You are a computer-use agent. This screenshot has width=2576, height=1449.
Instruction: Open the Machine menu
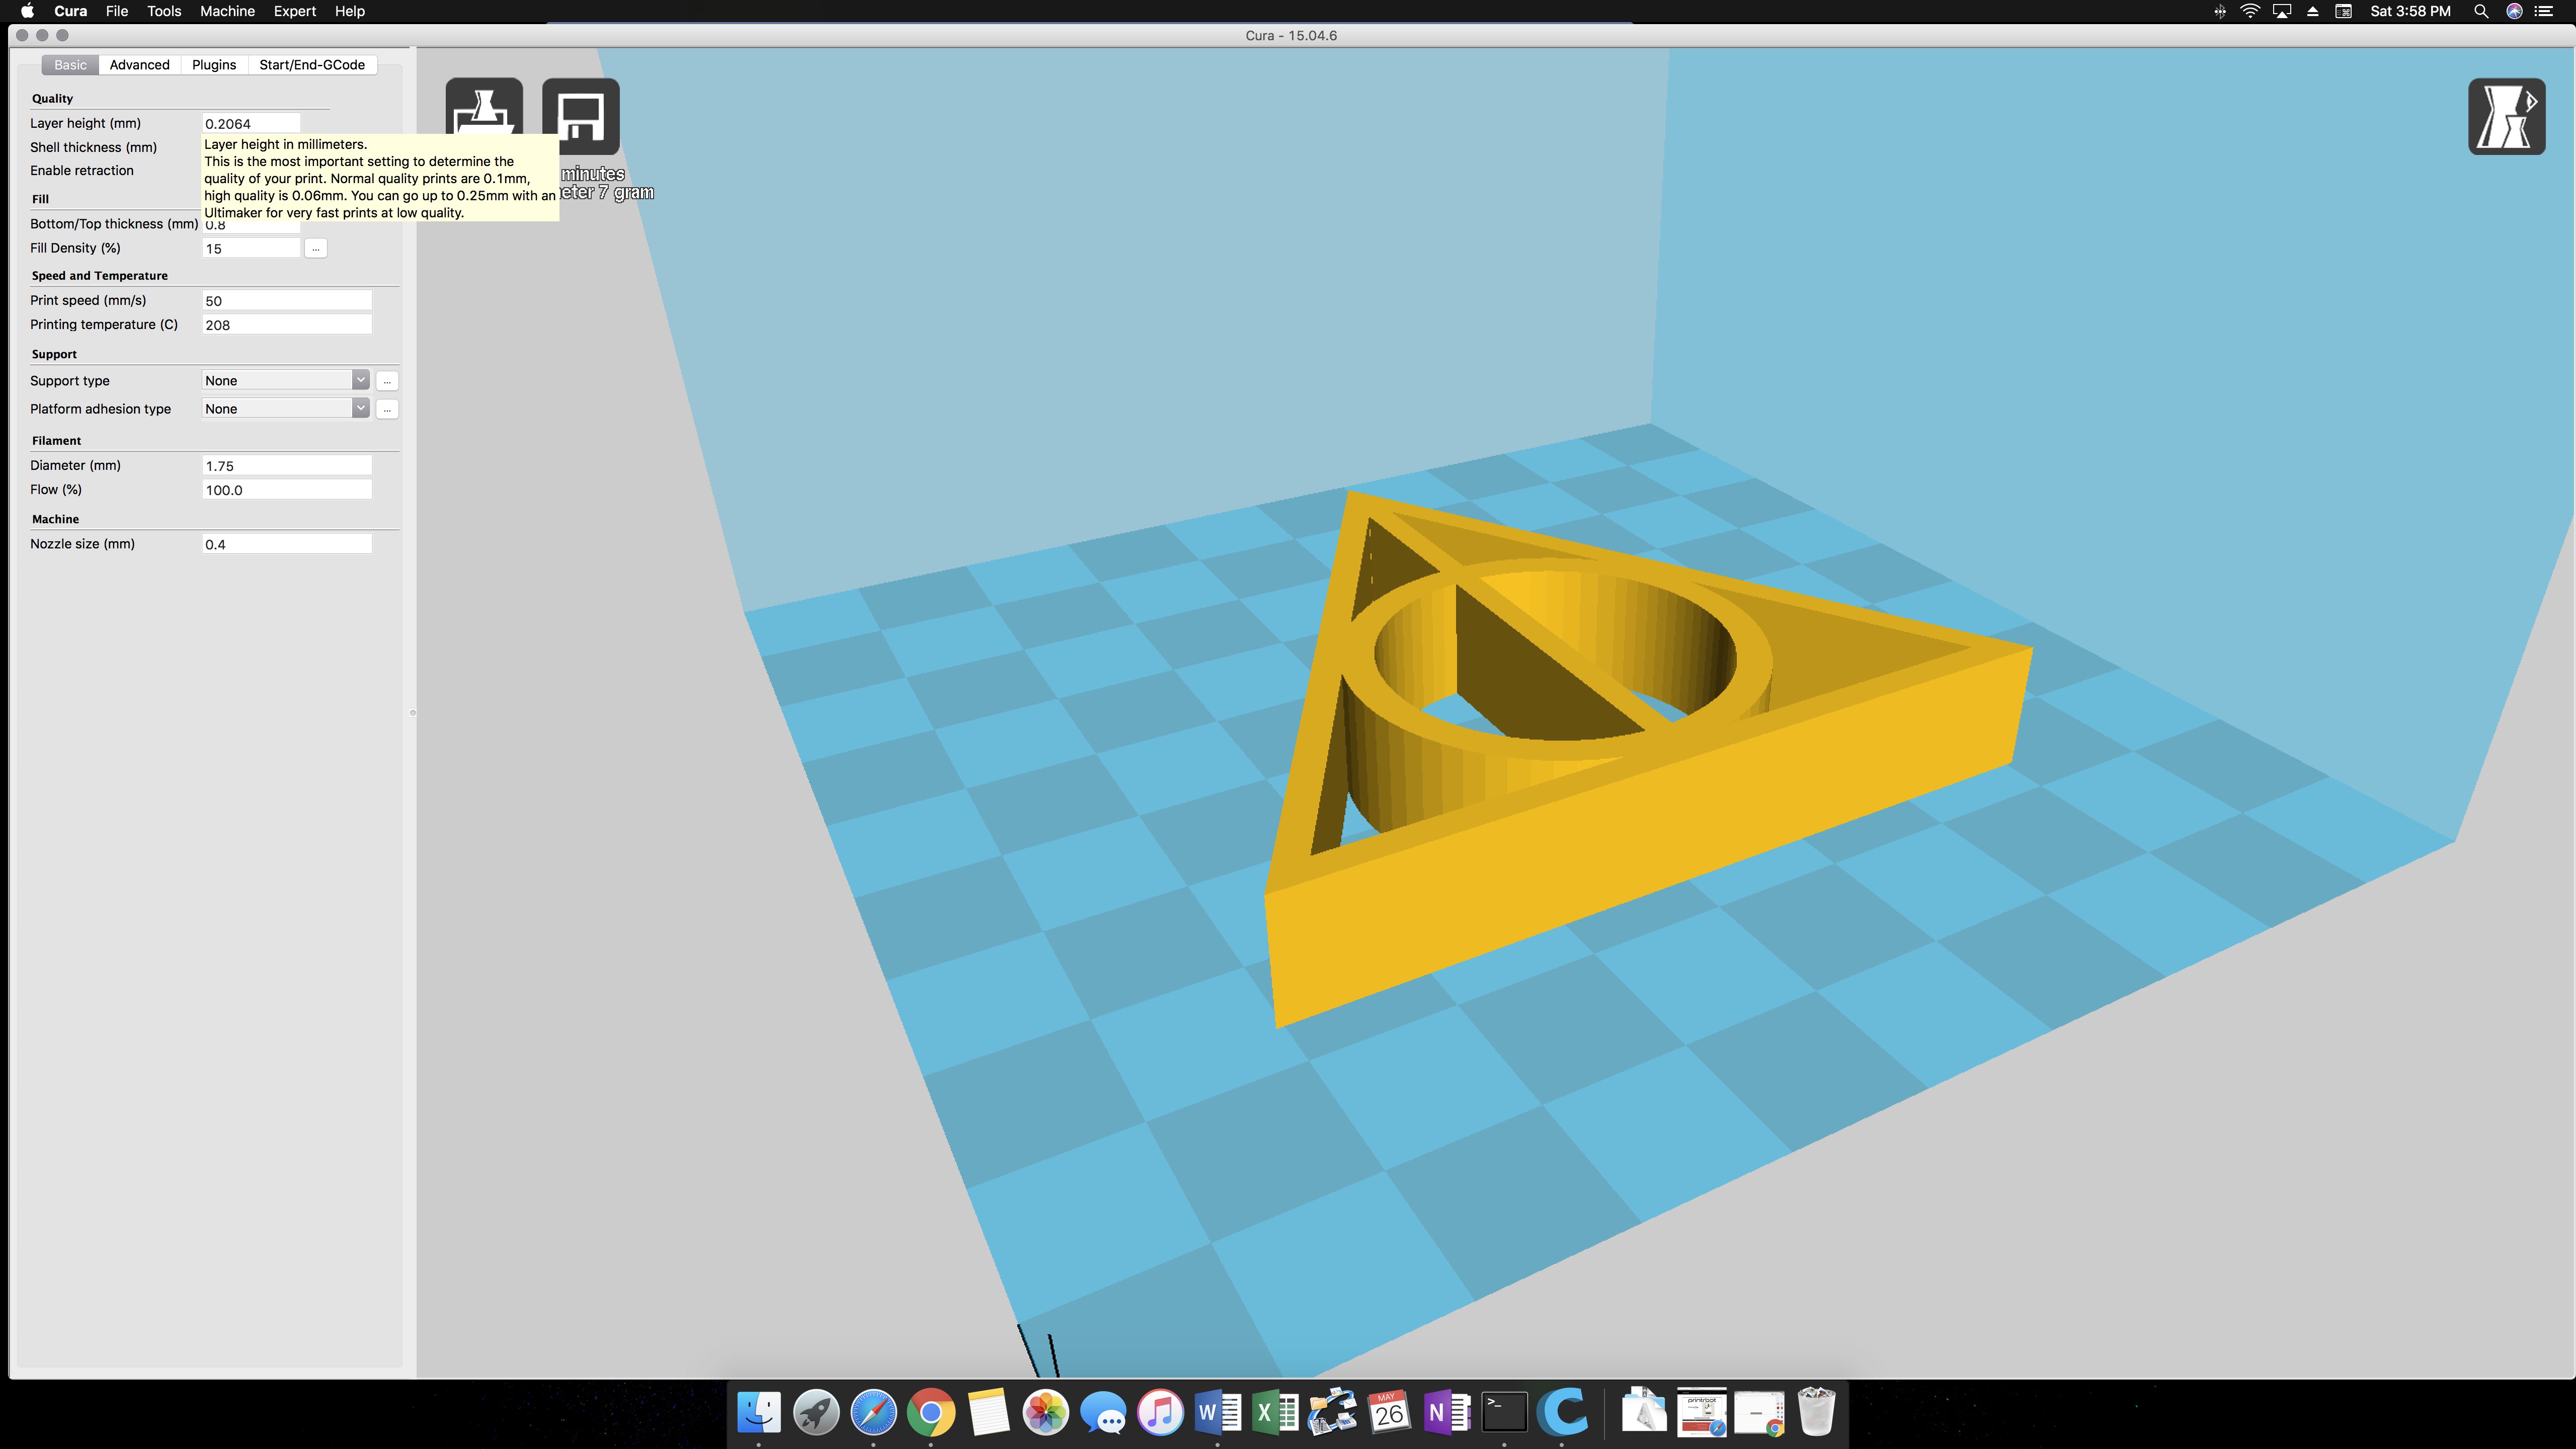(x=227, y=11)
